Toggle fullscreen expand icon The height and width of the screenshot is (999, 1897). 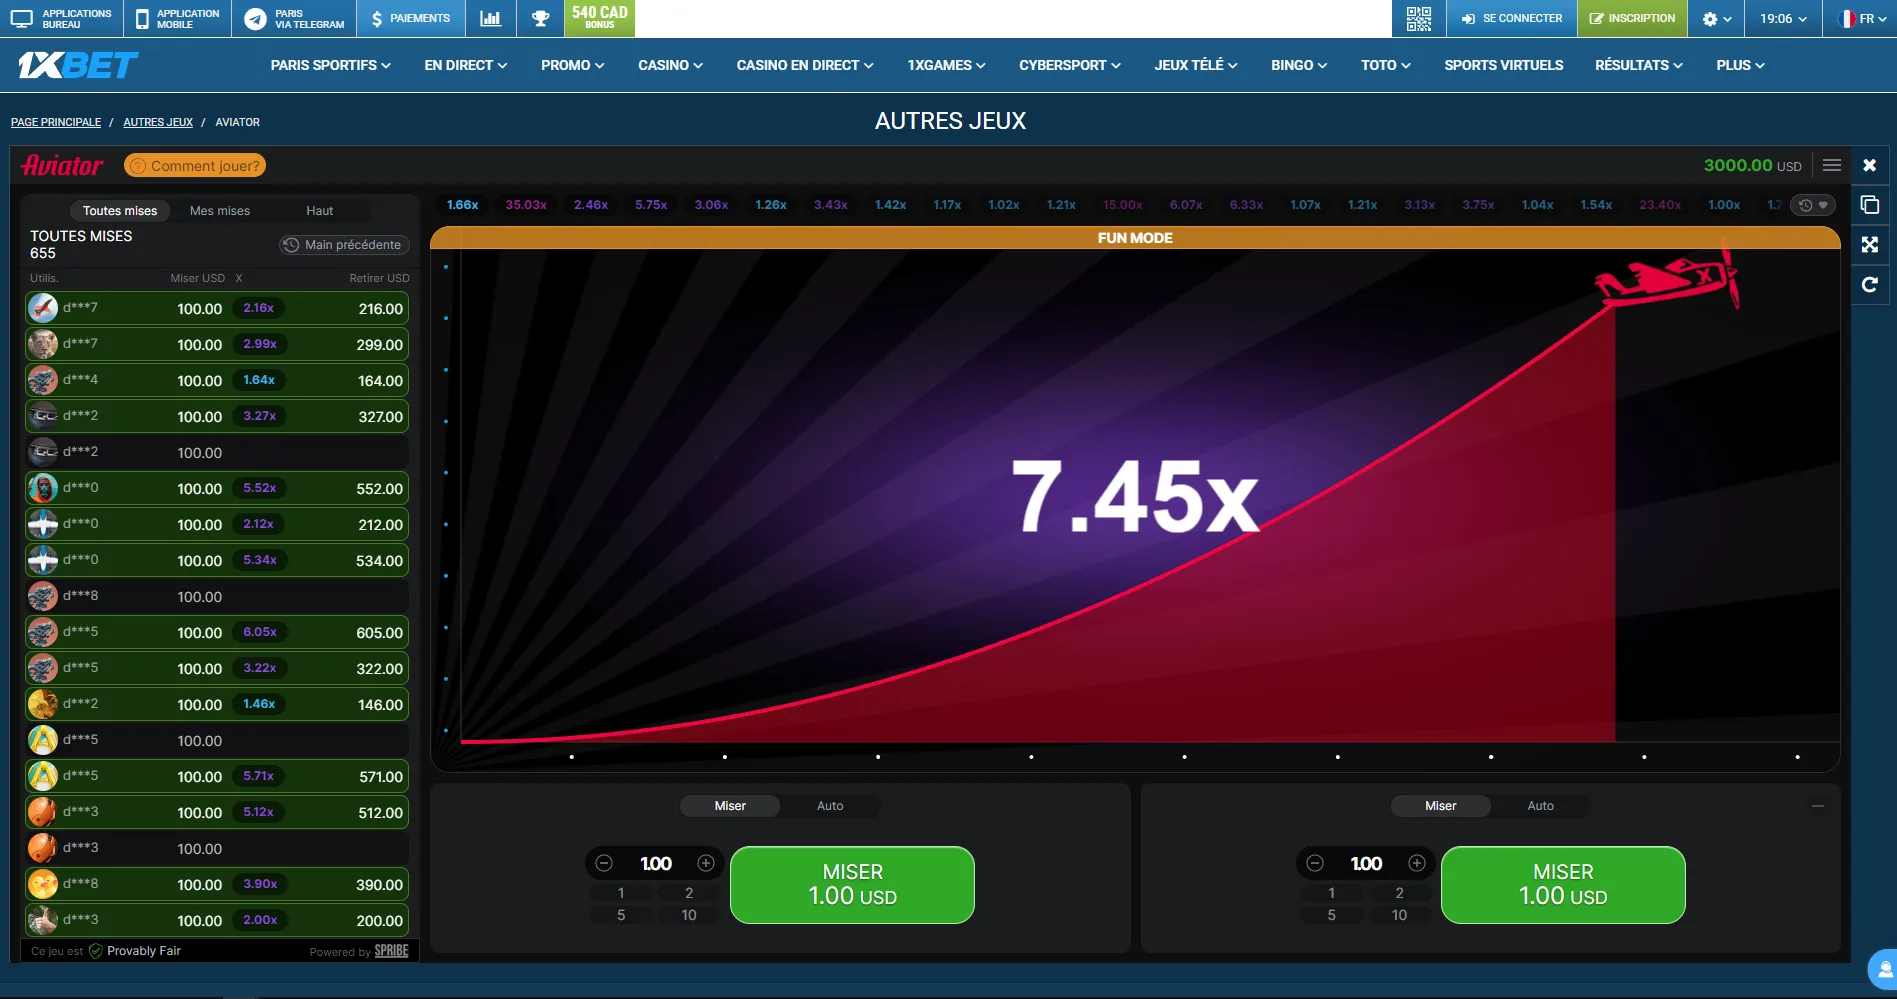coord(1870,245)
